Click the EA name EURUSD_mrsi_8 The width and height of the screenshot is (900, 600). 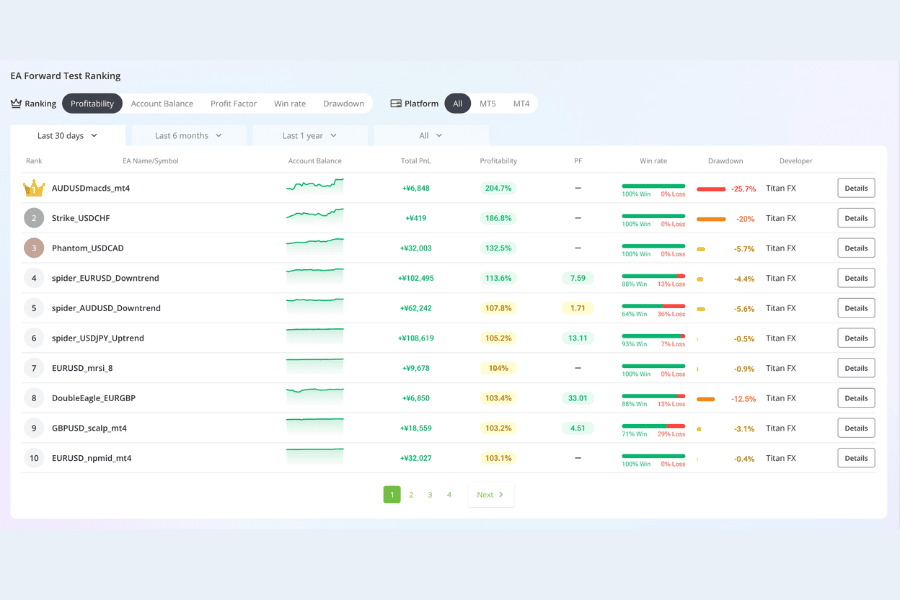click(82, 368)
